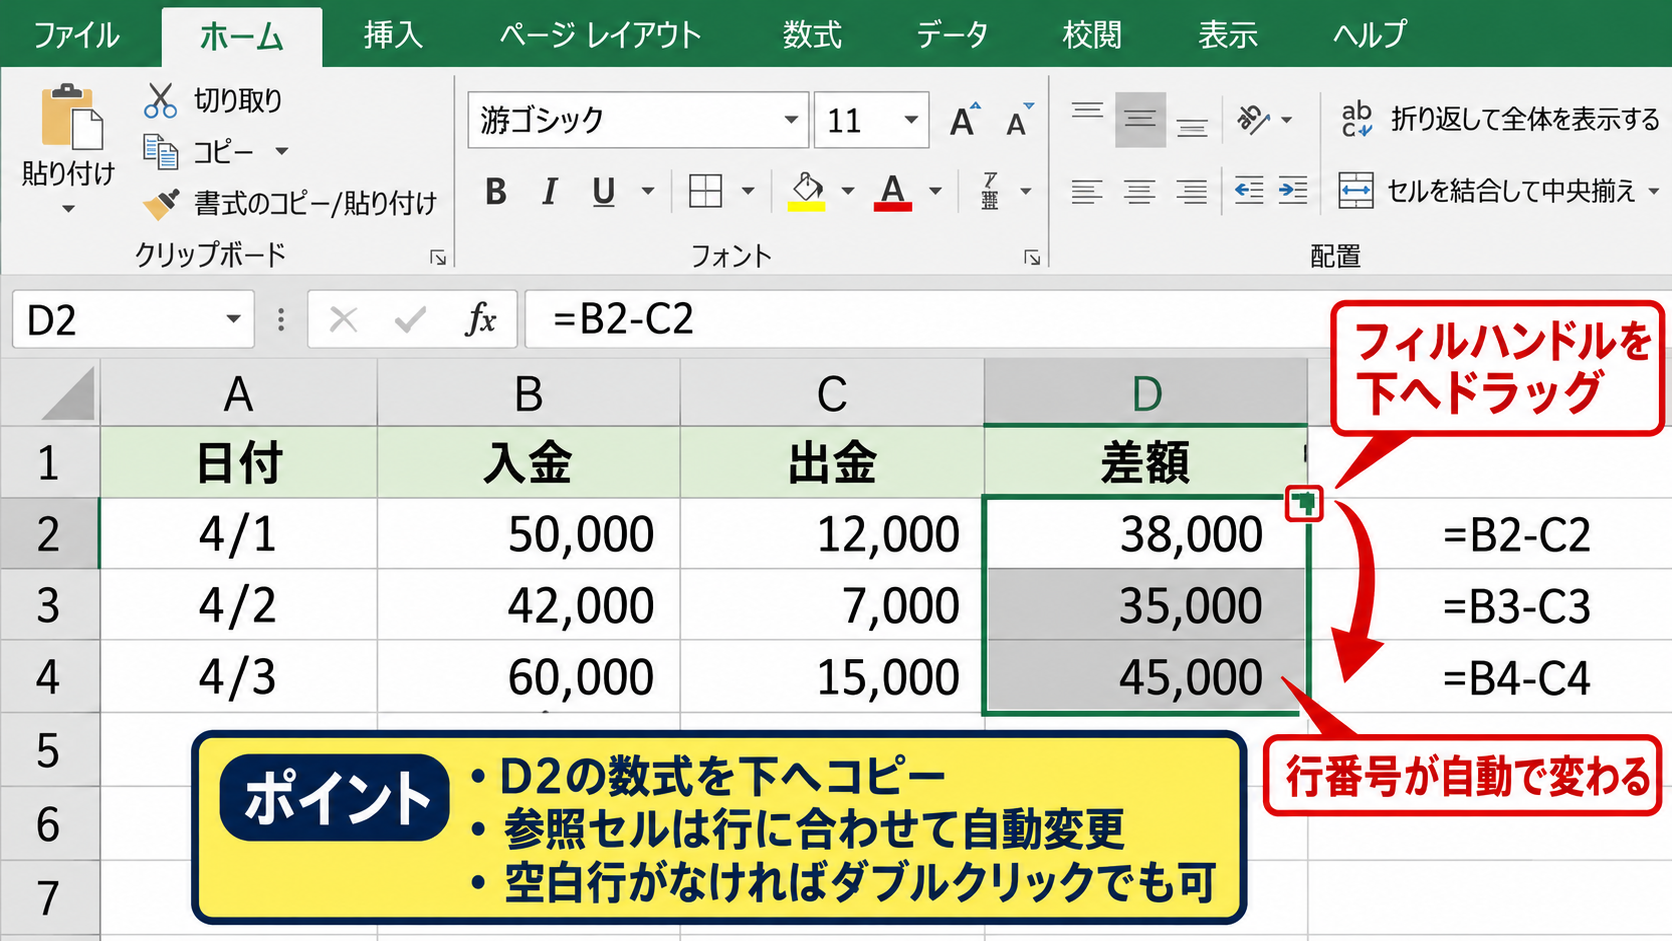Open the Clipboard group dialog launcher
Image resolution: width=1672 pixels, height=941 pixels.
(438, 257)
